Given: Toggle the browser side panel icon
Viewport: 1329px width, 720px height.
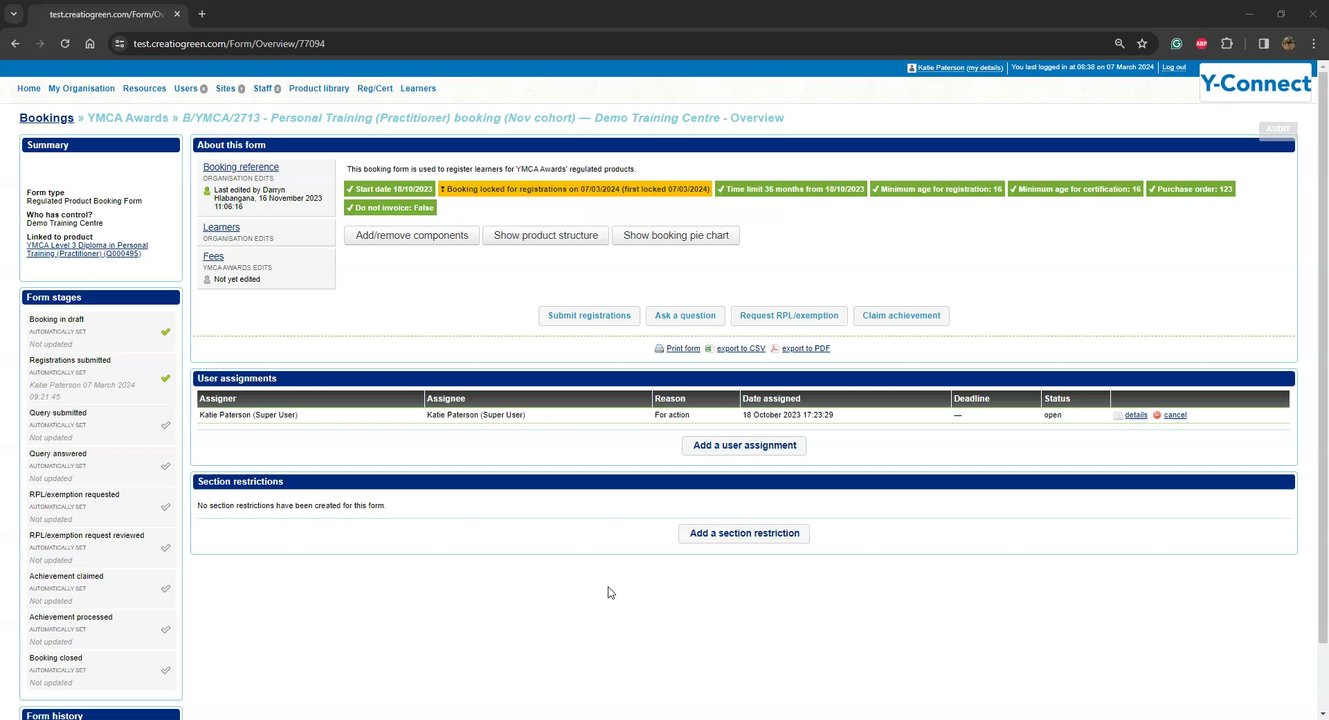Looking at the screenshot, I should (x=1264, y=44).
